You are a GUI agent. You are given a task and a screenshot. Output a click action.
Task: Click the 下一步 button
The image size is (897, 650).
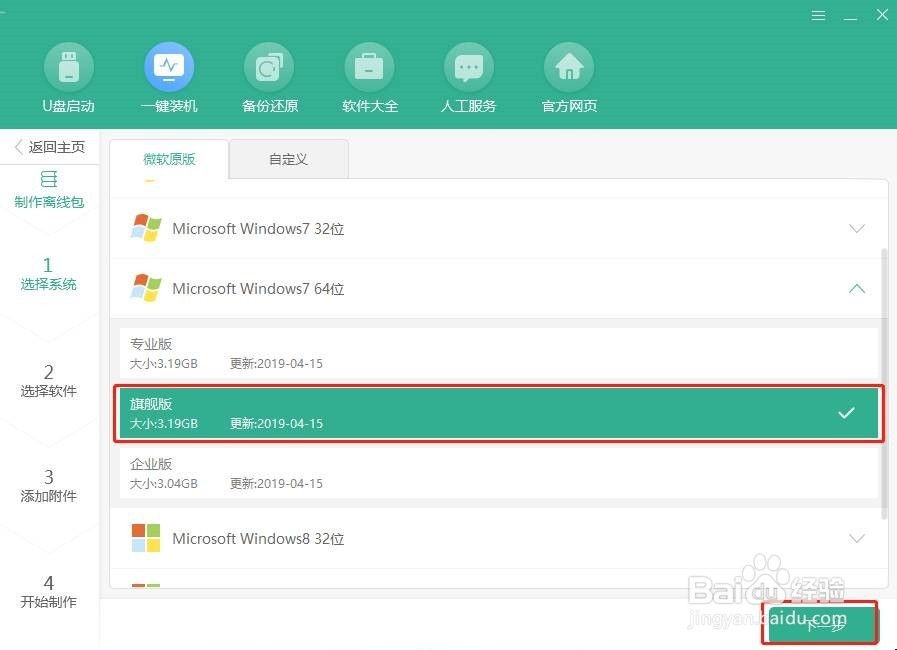(x=820, y=623)
